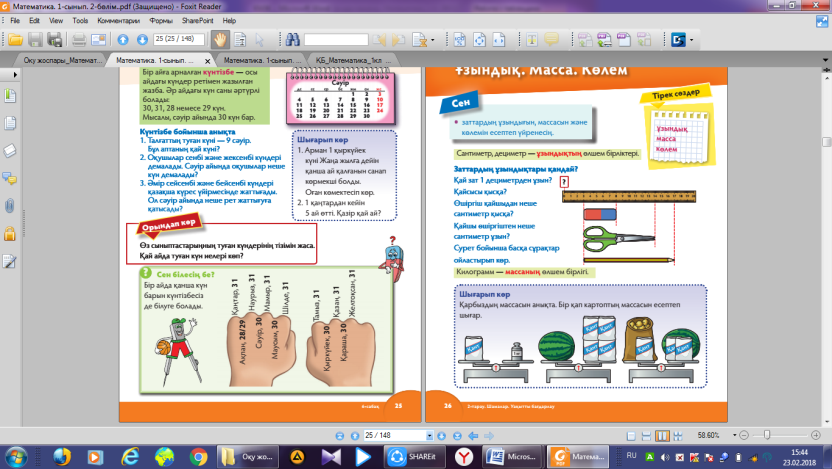Open the Комментарии menu

point(118,21)
